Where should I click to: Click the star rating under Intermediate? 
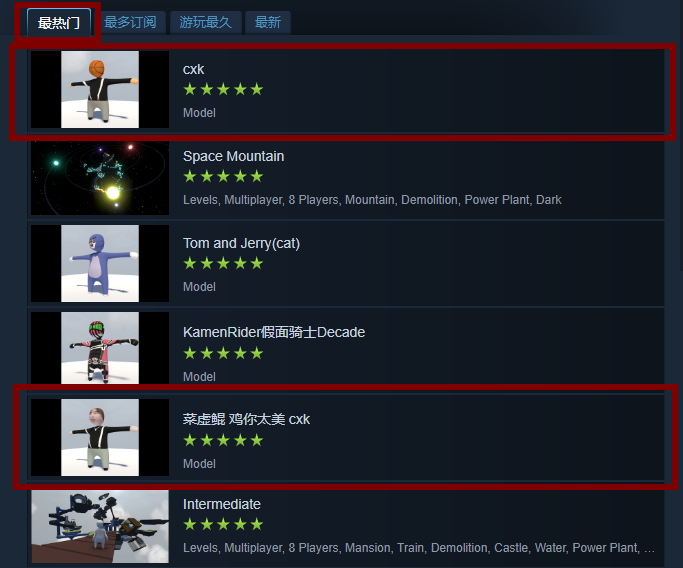(x=223, y=524)
